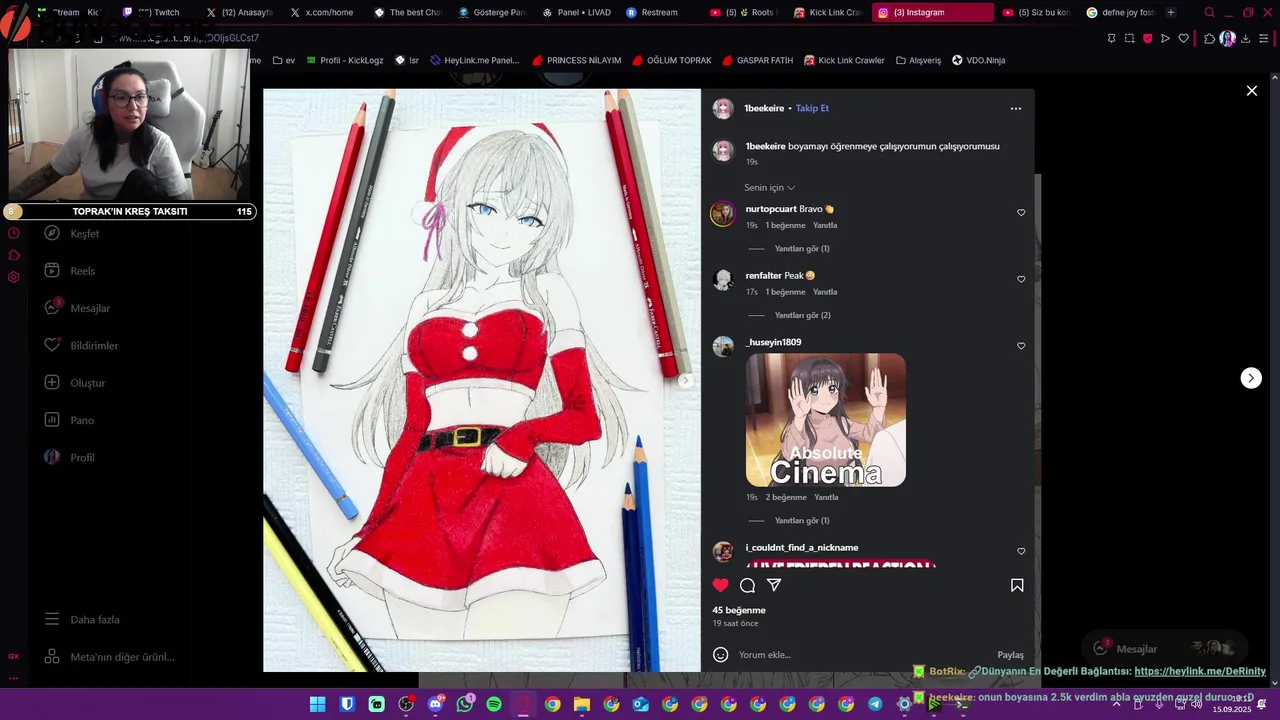The image size is (1280, 720).
Task: Like _huseyin1809's comment
Action: pos(1021,346)
